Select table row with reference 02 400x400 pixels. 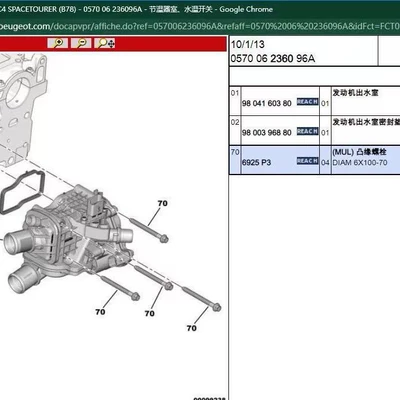point(315,130)
